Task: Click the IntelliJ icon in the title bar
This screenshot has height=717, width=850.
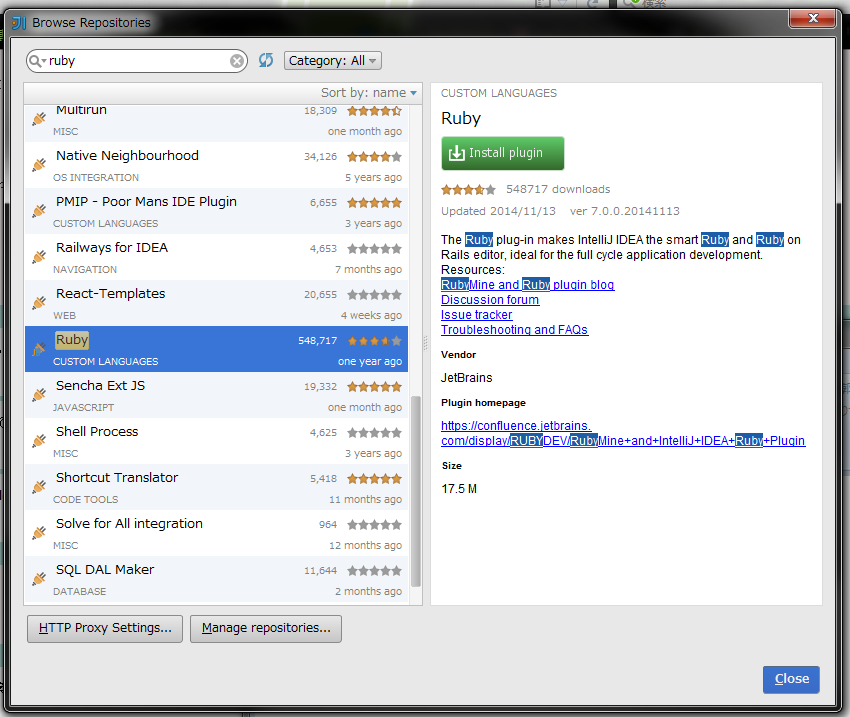Action: click(19, 23)
